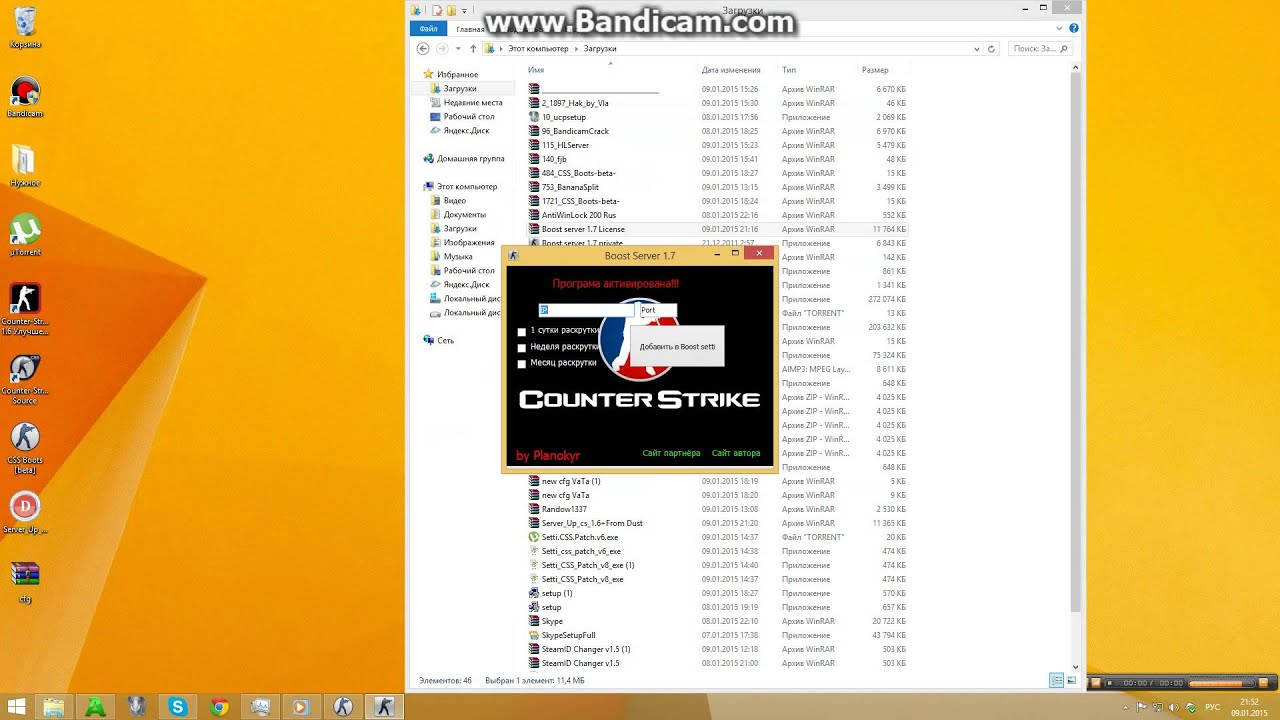Click the Explorer vertical scrollbar
This screenshot has height=720, width=1280.
click(x=1076, y=340)
